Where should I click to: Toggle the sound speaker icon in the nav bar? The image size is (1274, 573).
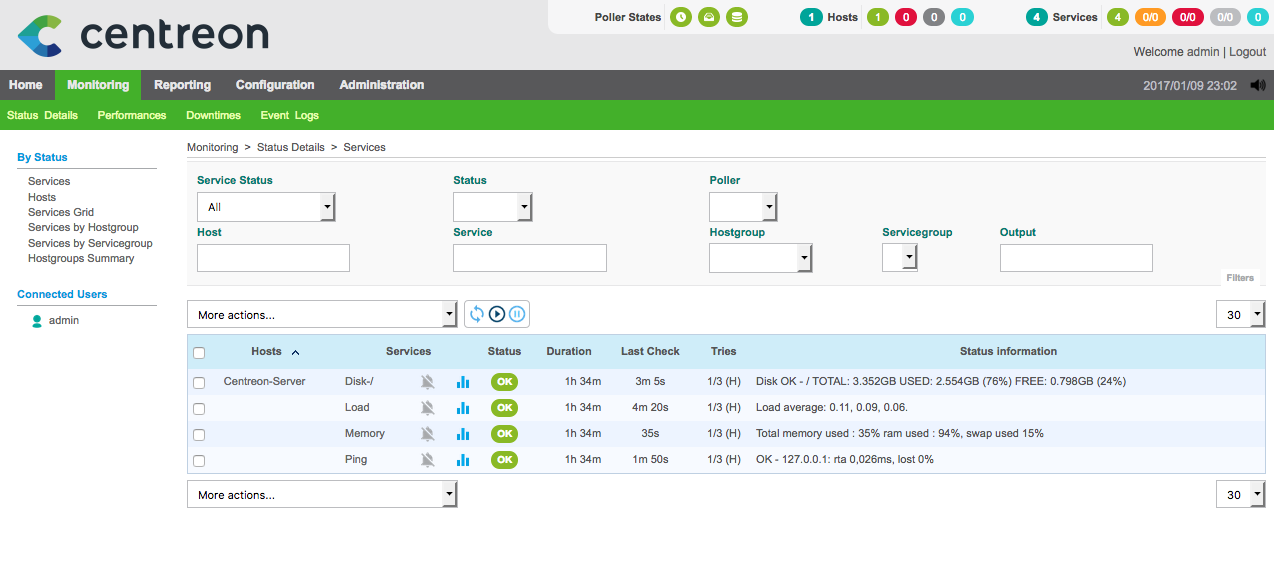[1257, 86]
